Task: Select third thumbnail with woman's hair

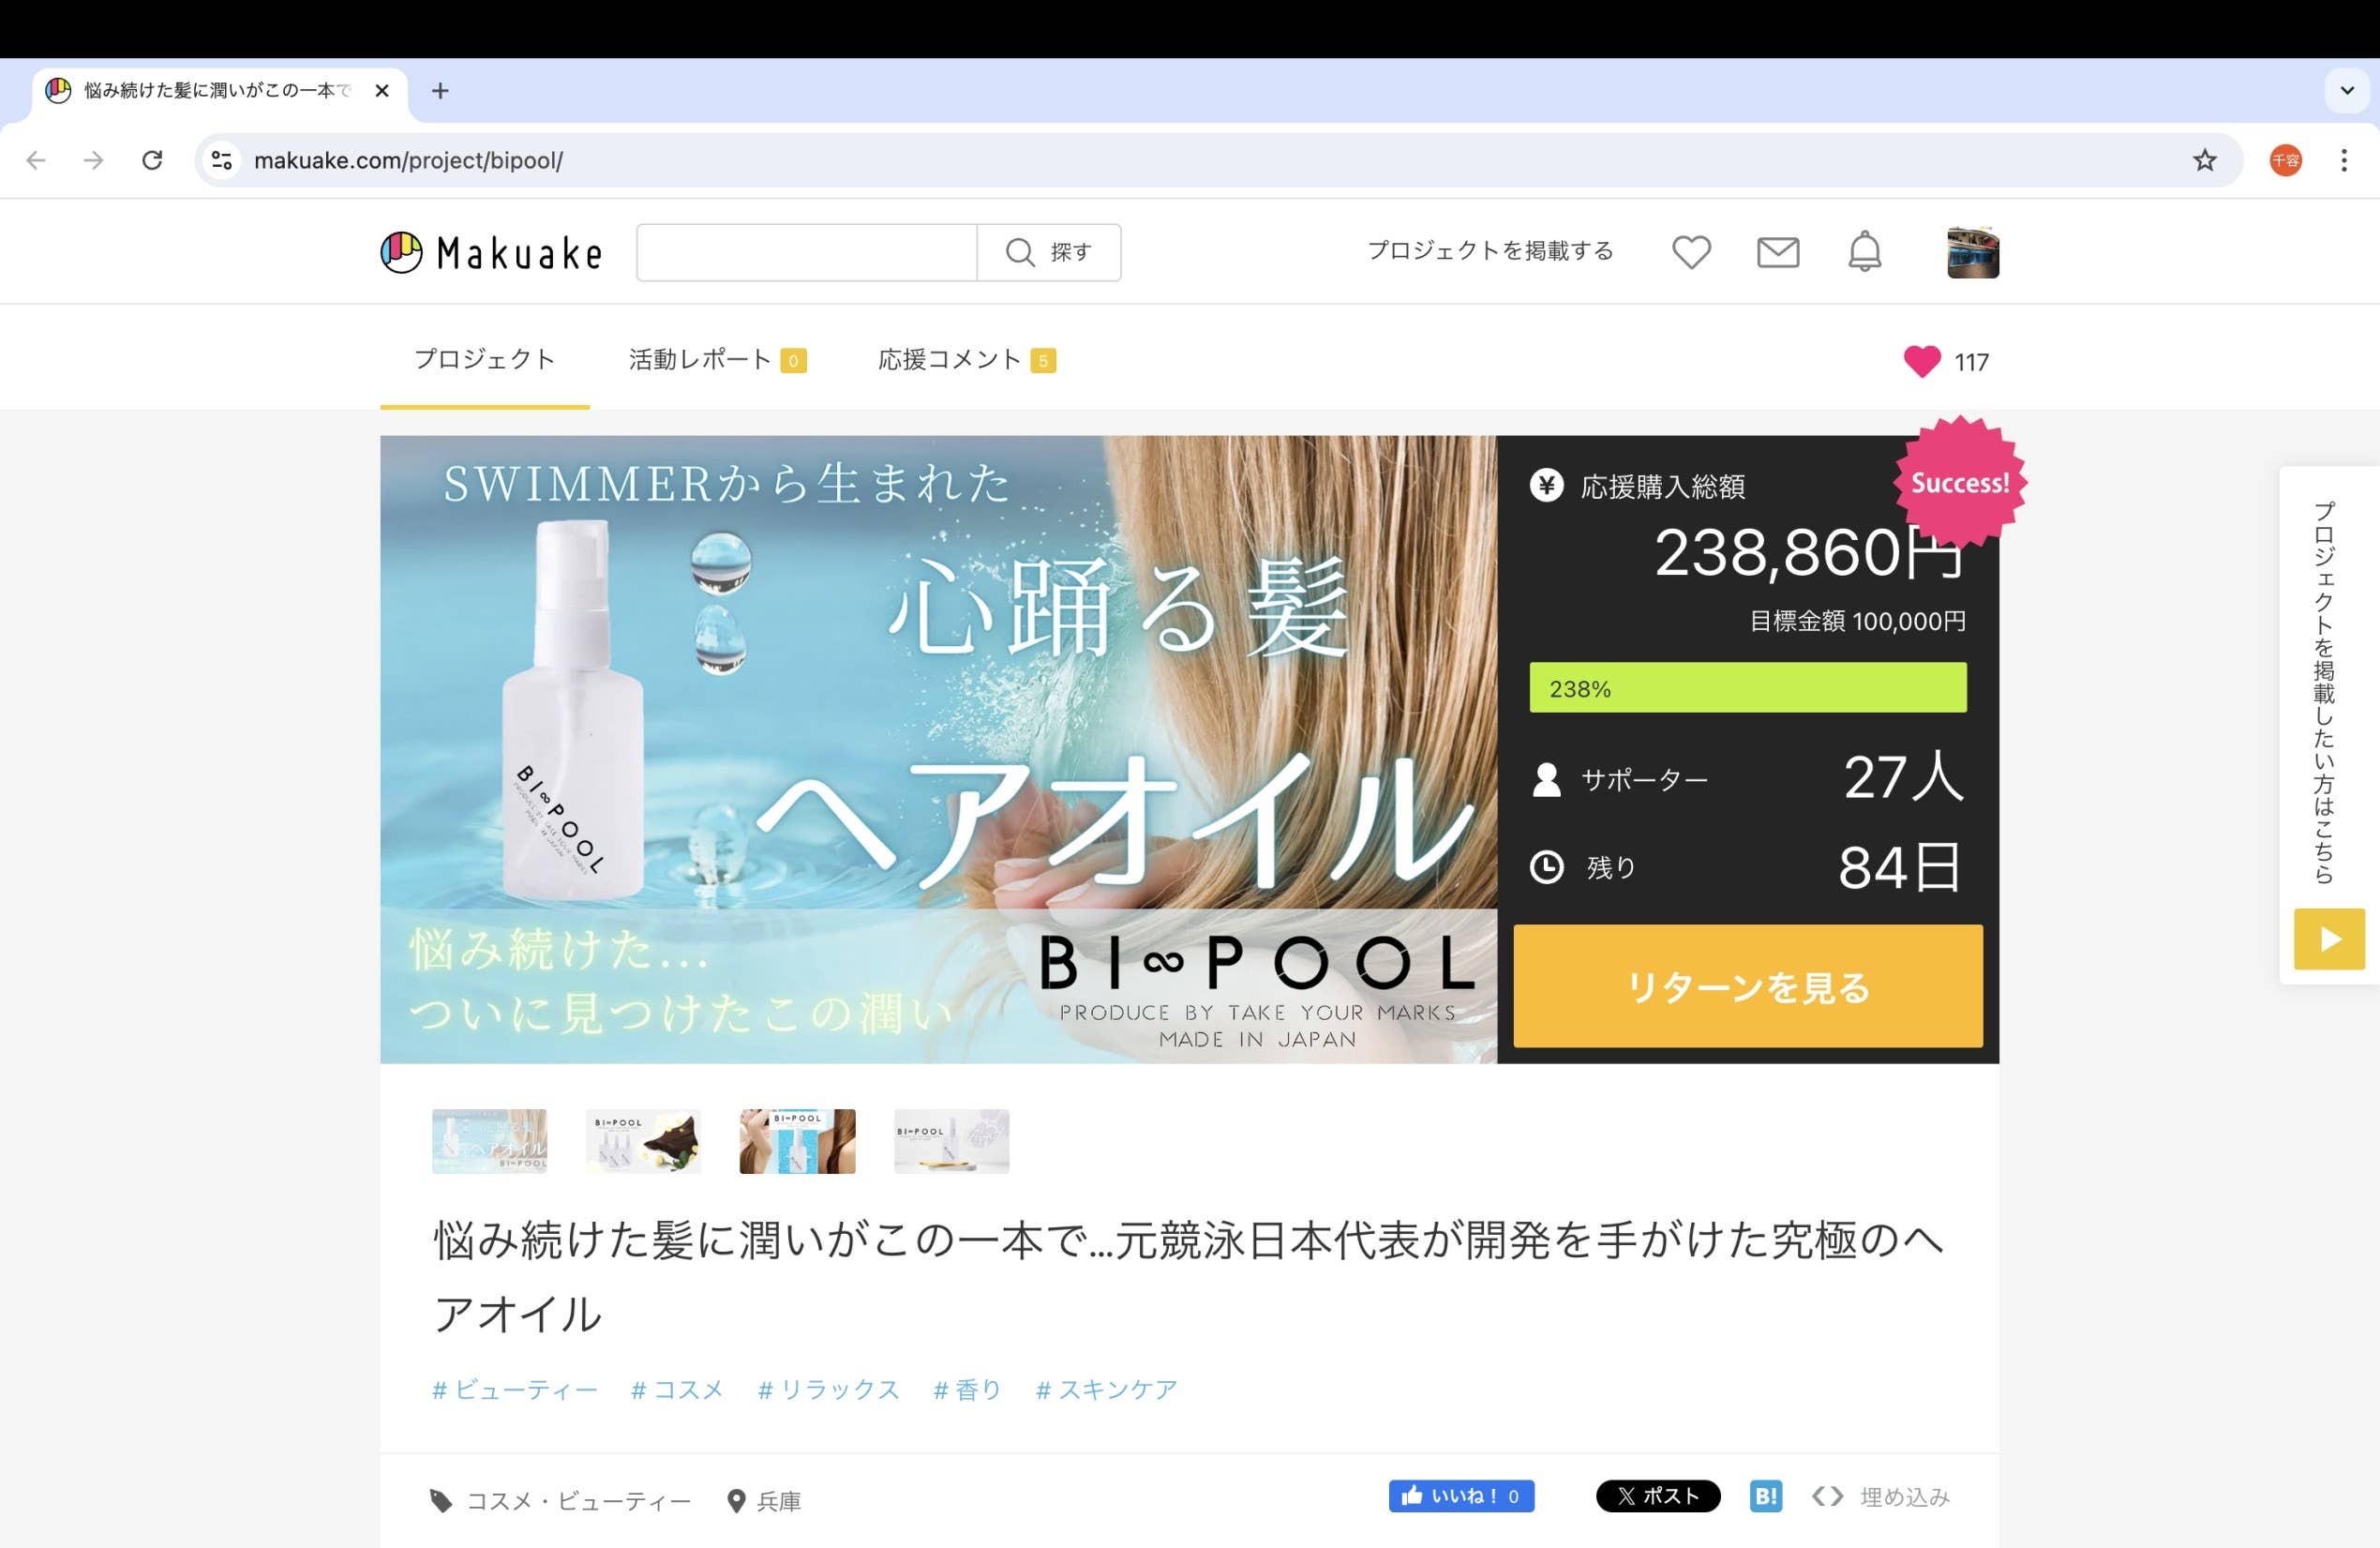Action: [797, 1140]
